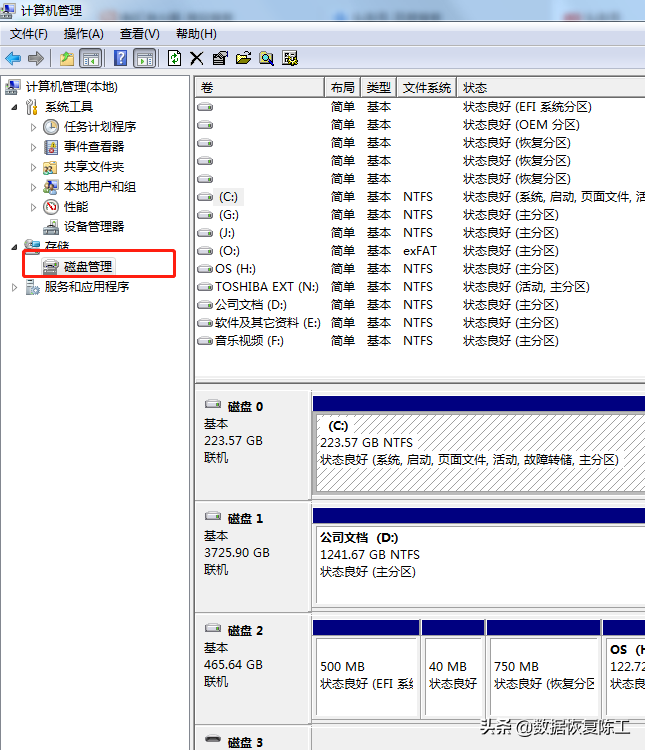The image size is (645, 750).
Task: Select 本地用户和组 tree item
Action: tap(100, 187)
